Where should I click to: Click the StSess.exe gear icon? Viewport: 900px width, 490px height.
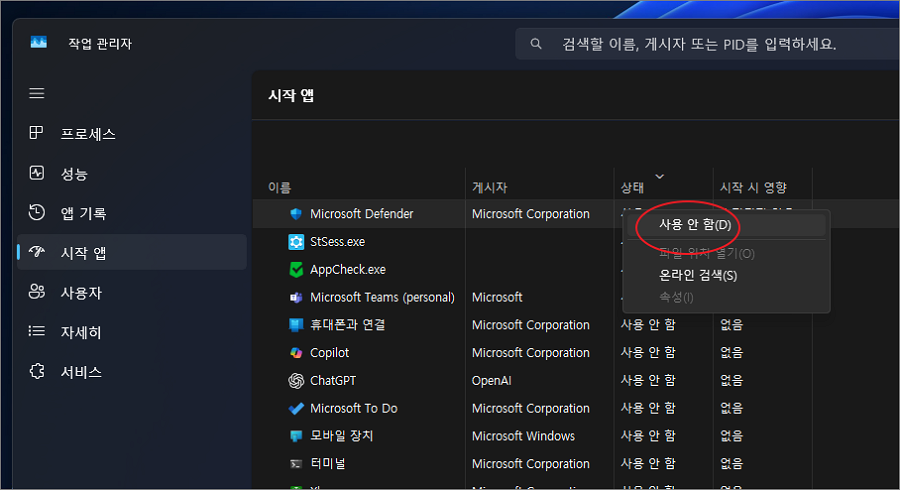pos(296,242)
